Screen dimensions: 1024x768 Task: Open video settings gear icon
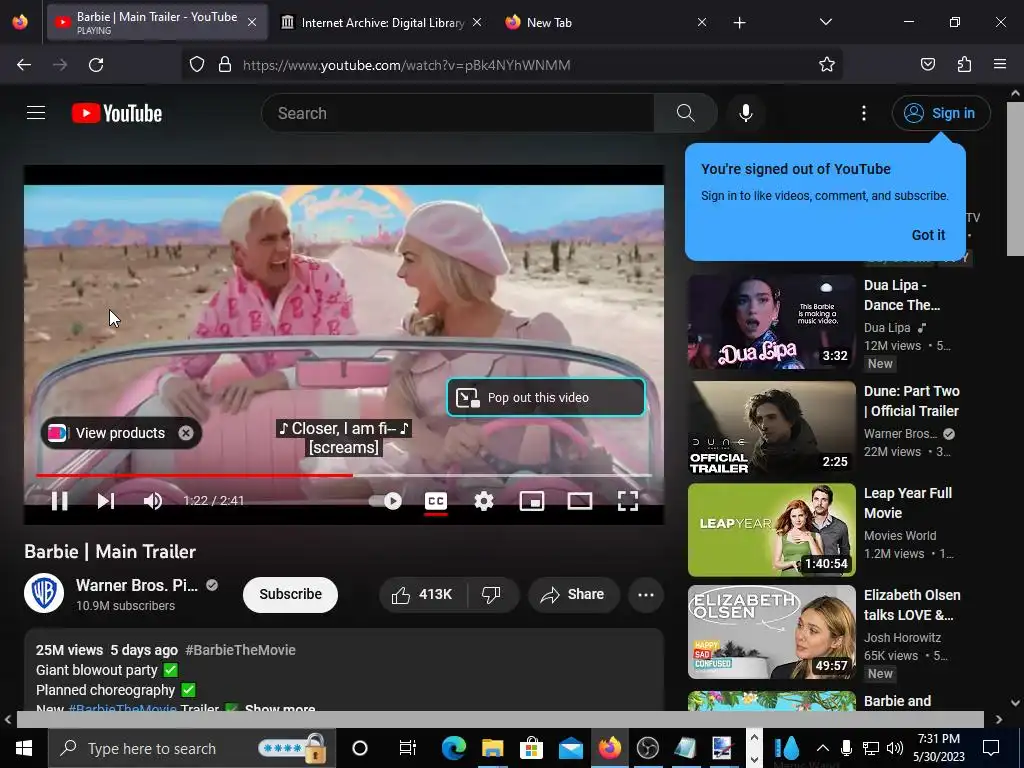[484, 501]
